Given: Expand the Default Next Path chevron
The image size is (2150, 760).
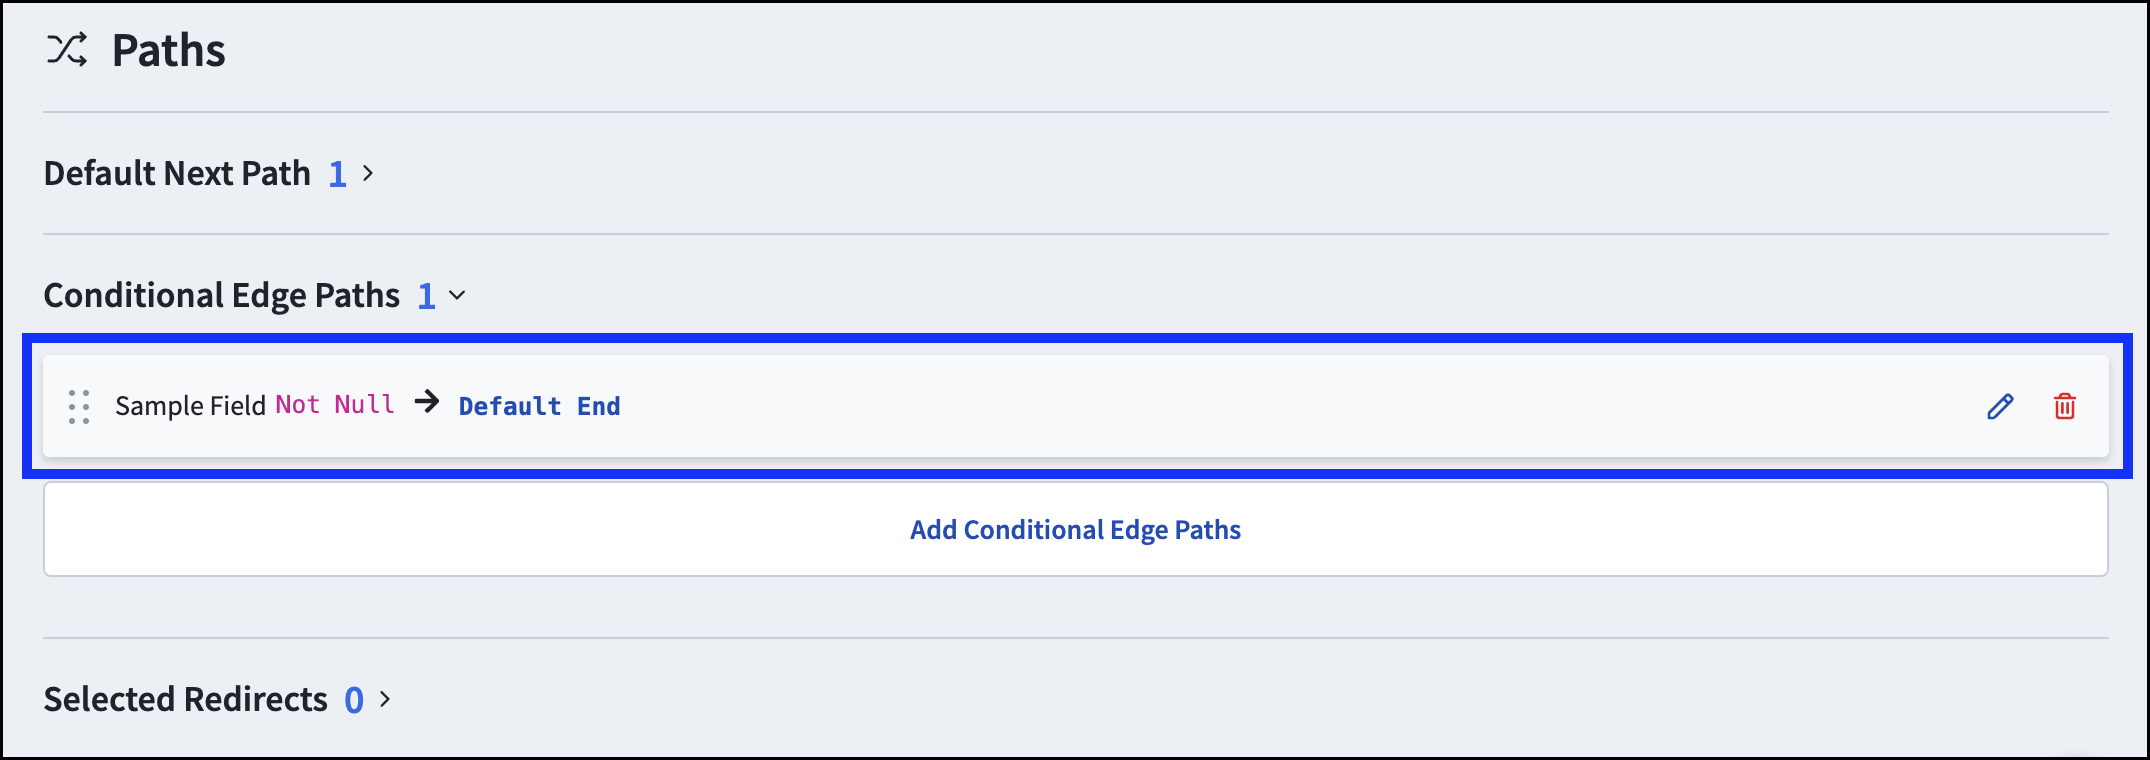Looking at the screenshot, I should (368, 174).
